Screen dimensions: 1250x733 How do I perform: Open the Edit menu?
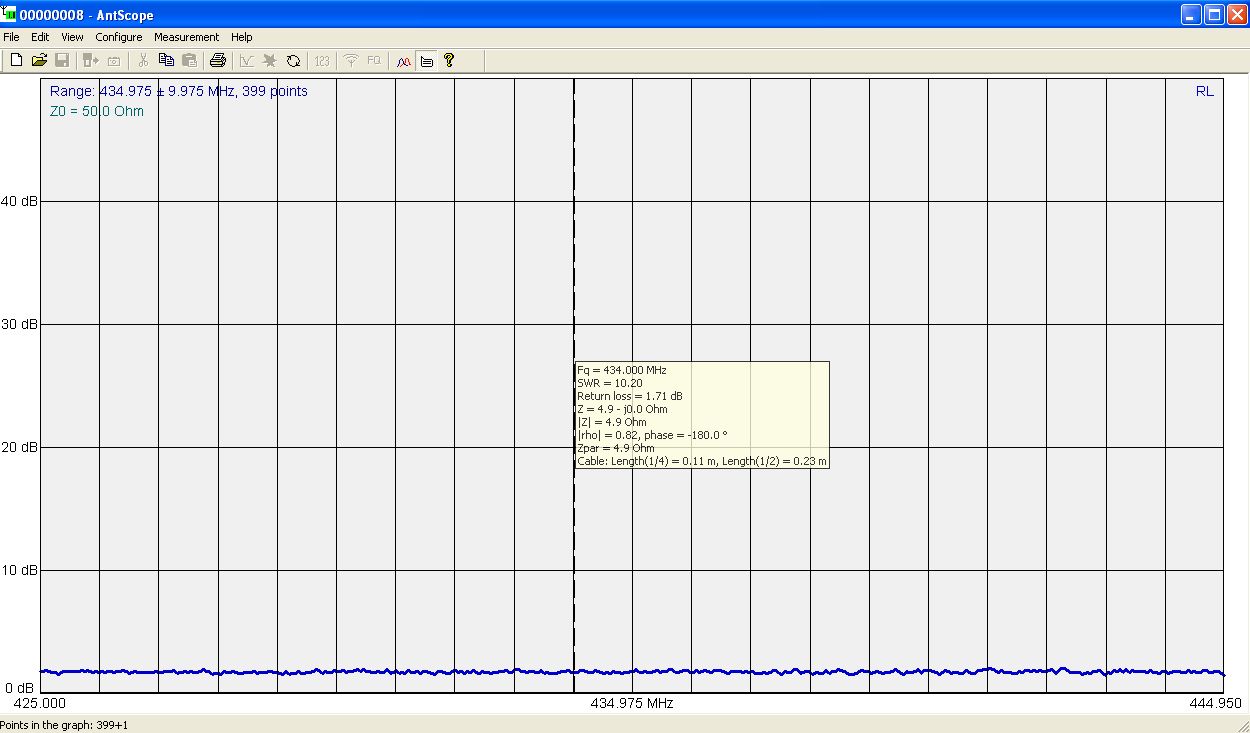(x=40, y=37)
